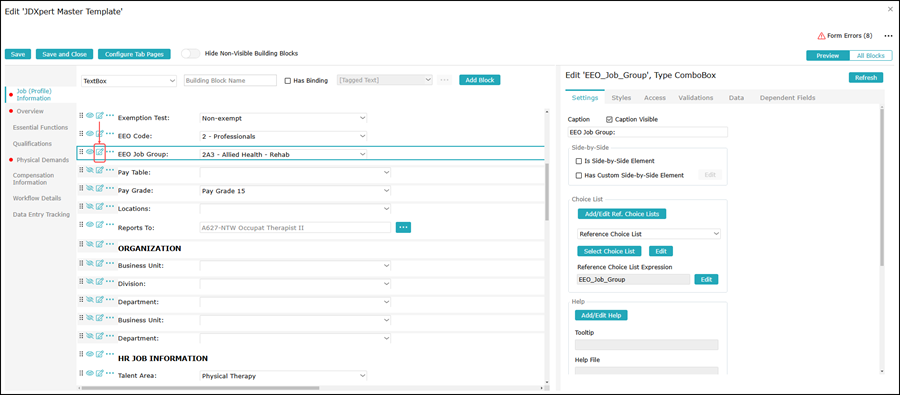The width and height of the screenshot is (900, 395).
Task: Open the Reference Choice List dropdown
Action: pyautogui.click(x=649, y=234)
